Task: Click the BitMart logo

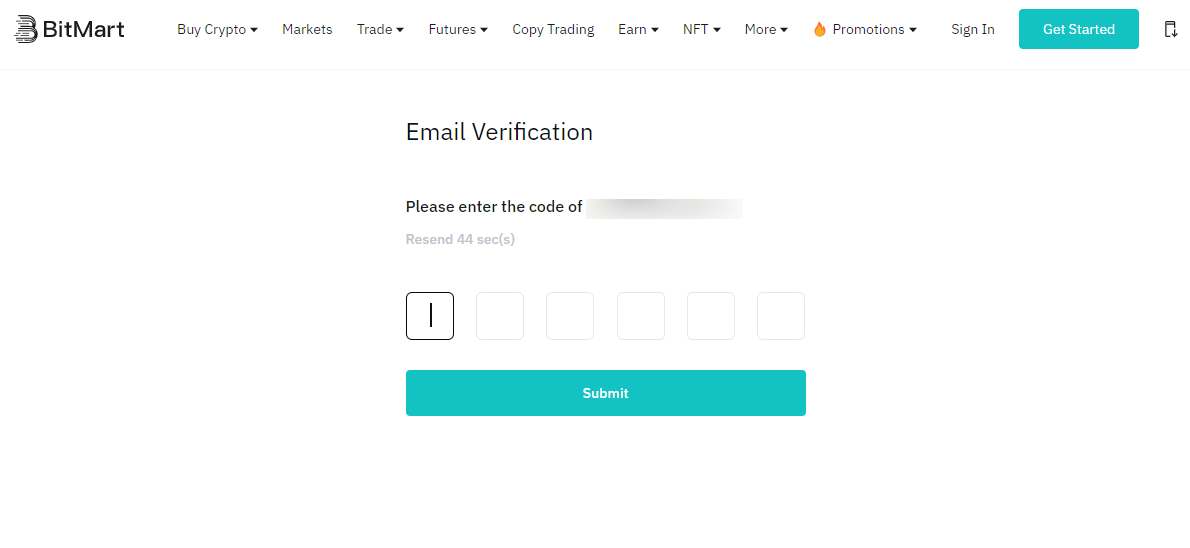Action: (x=70, y=29)
